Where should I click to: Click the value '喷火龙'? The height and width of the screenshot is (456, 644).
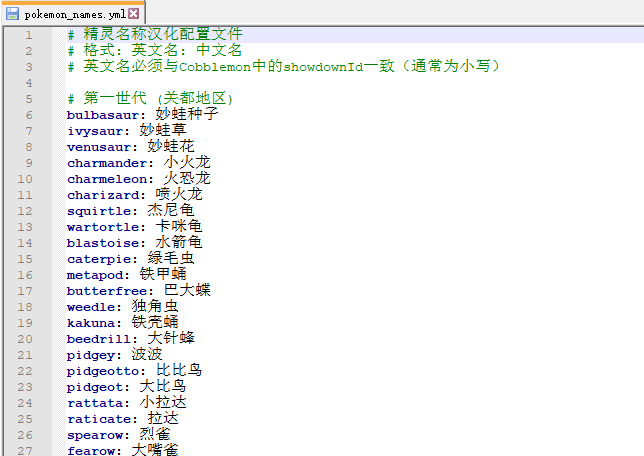pyautogui.click(x=179, y=194)
